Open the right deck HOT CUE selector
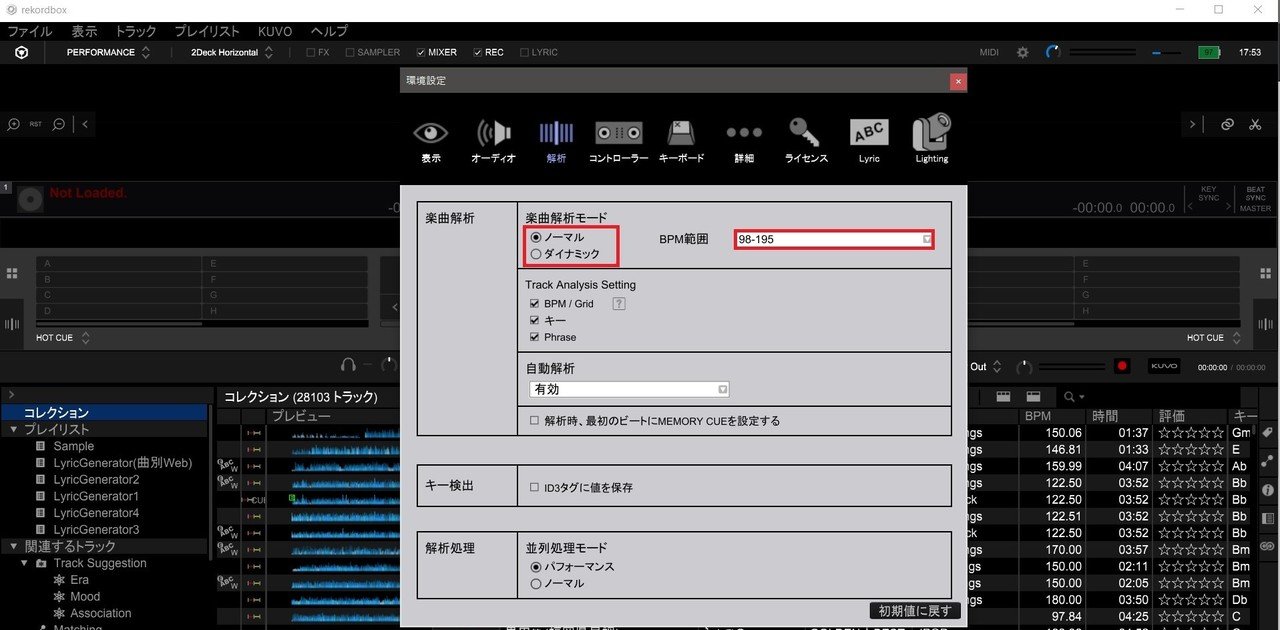This screenshot has height=630, width=1280. click(1213, 338)
